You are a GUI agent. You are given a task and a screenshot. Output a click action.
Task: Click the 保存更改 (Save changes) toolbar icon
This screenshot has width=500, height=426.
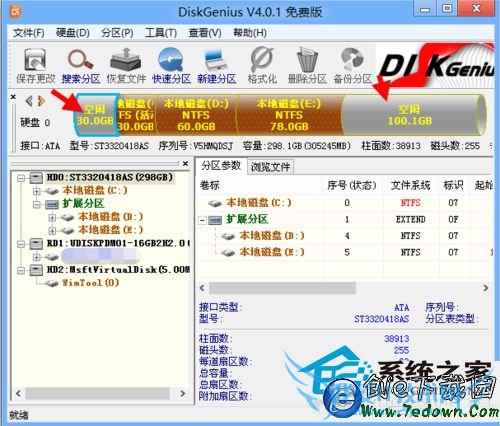pos(35,66)
